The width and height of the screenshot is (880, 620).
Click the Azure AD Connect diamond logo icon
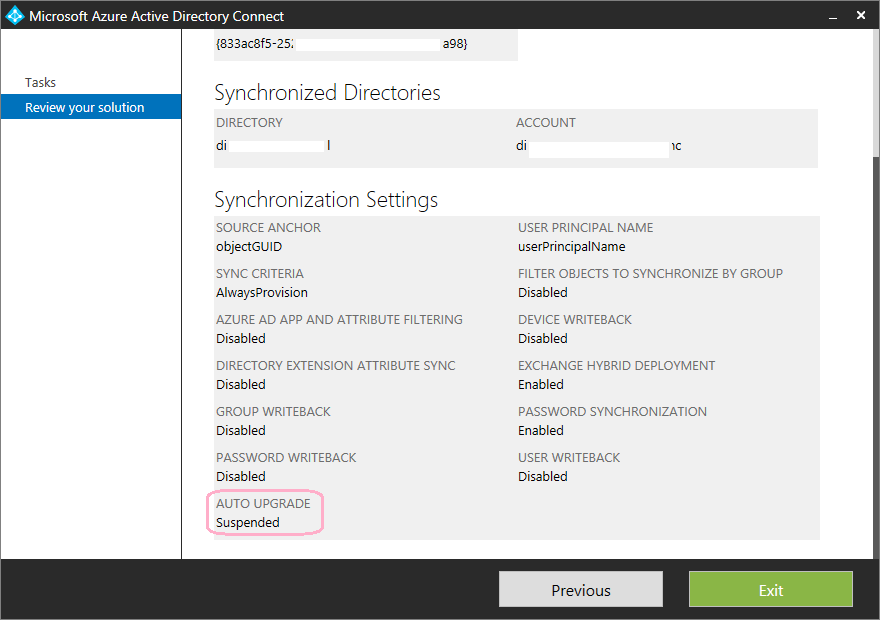tap(14, 15)
